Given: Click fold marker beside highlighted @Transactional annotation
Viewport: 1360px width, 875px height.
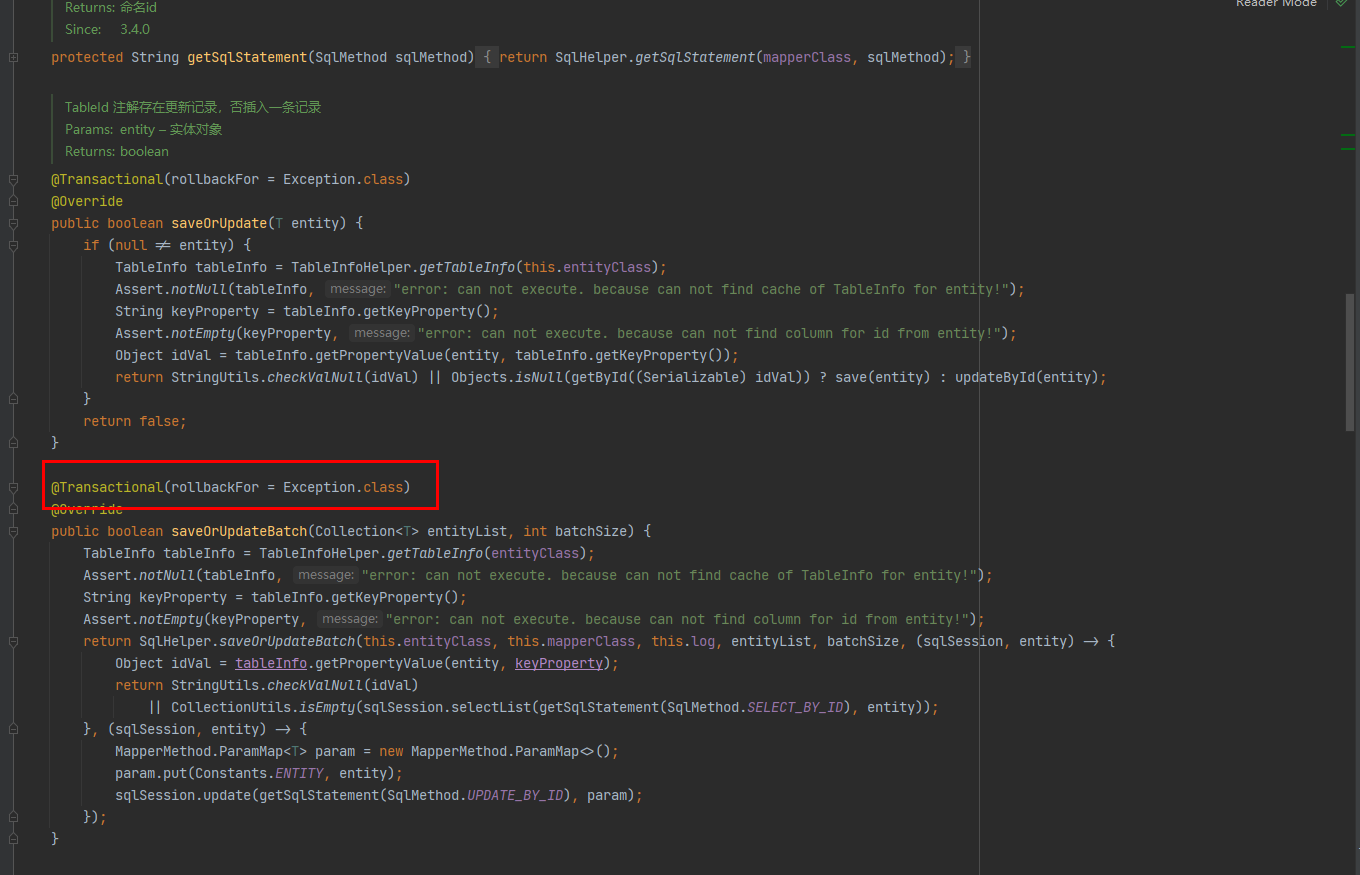Looking at the screenshot, I should tap(13, 487).
